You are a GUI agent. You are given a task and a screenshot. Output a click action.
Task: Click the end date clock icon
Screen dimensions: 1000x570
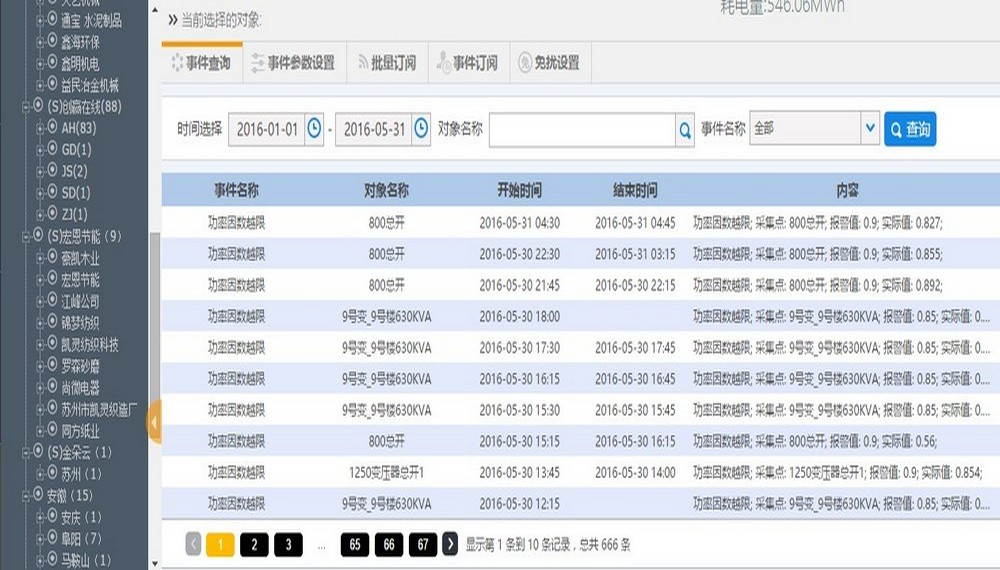coord(422,129)
